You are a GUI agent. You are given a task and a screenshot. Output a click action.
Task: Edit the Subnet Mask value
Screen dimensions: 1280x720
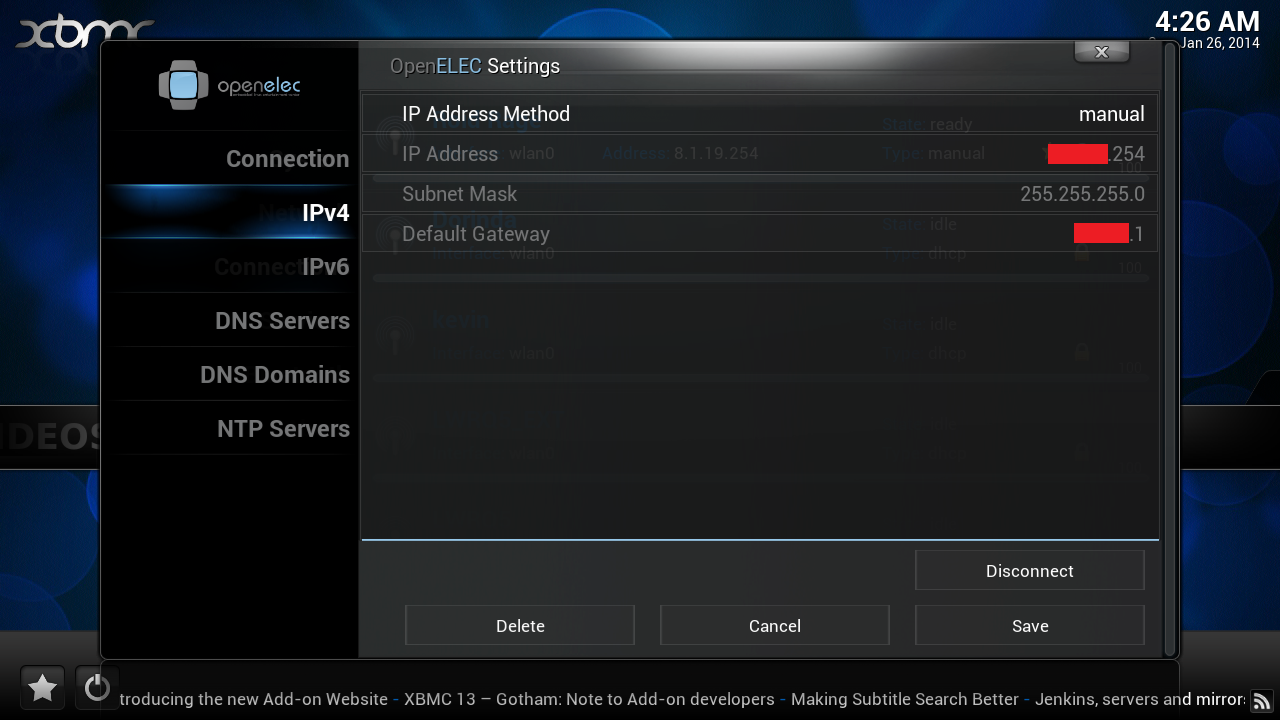point(759,194)
